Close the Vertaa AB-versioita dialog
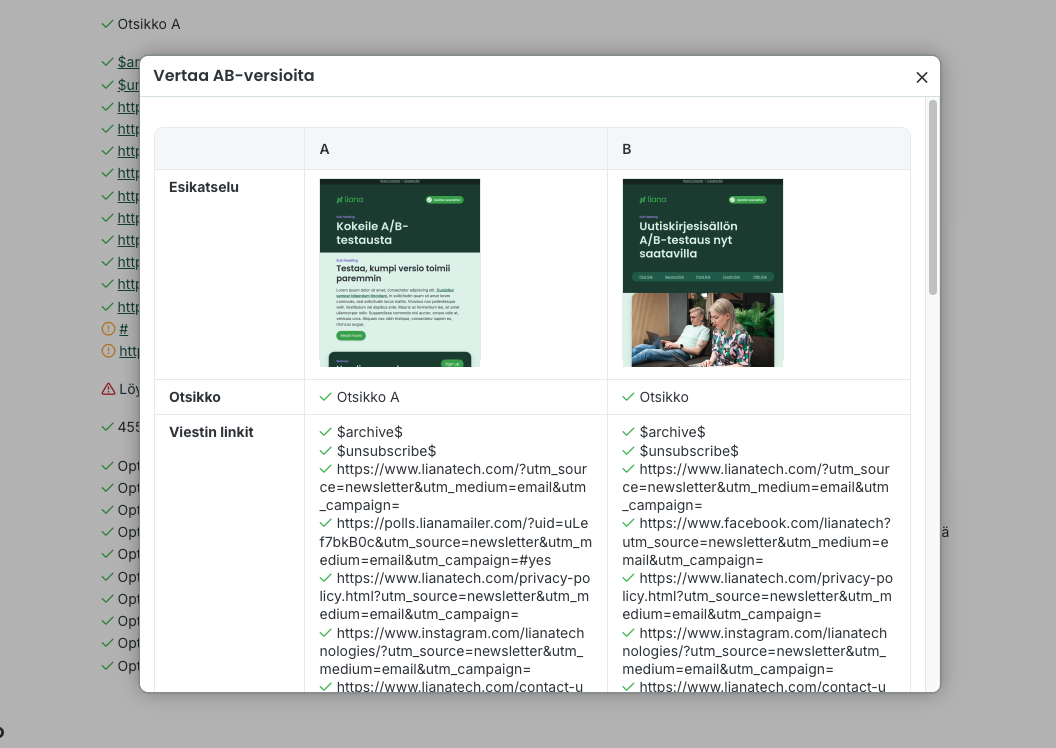 point(921,77)
